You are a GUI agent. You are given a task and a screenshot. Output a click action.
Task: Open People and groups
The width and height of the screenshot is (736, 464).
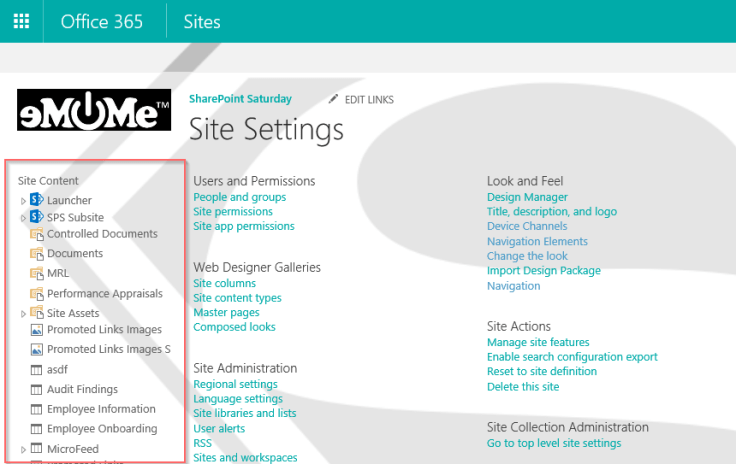tap(239, 197)
